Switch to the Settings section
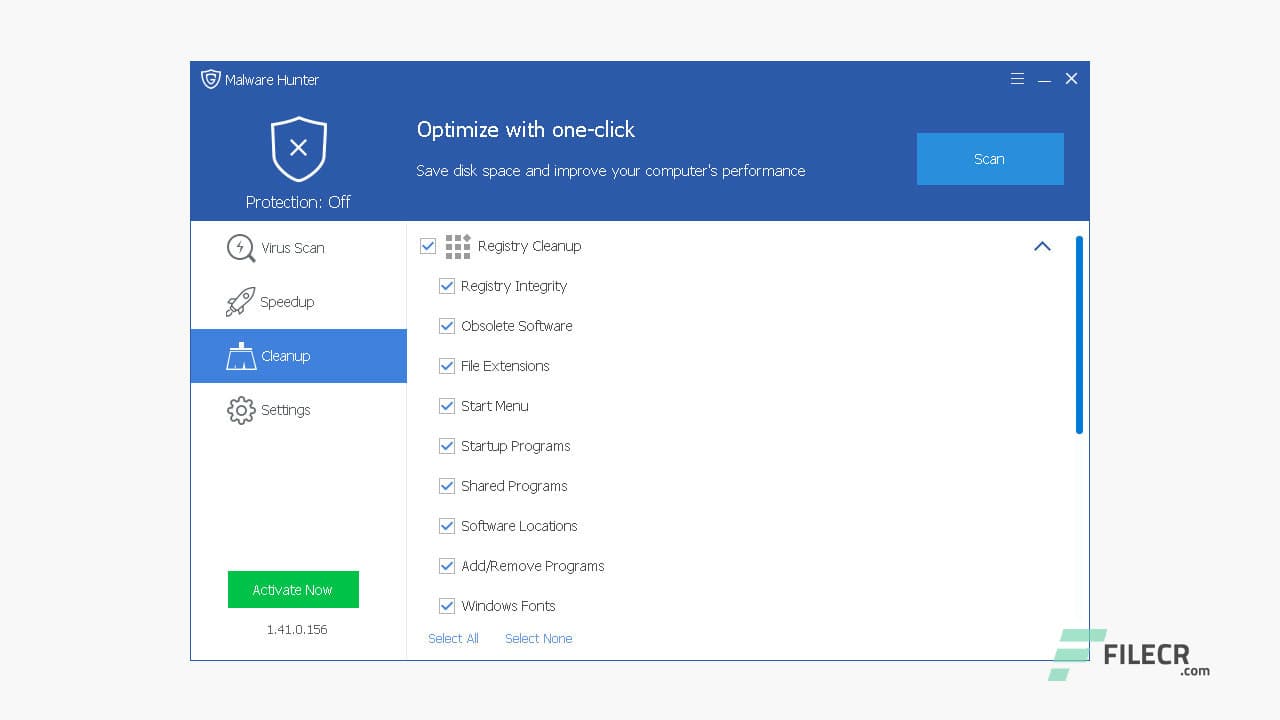 click(x=286, y=410)
